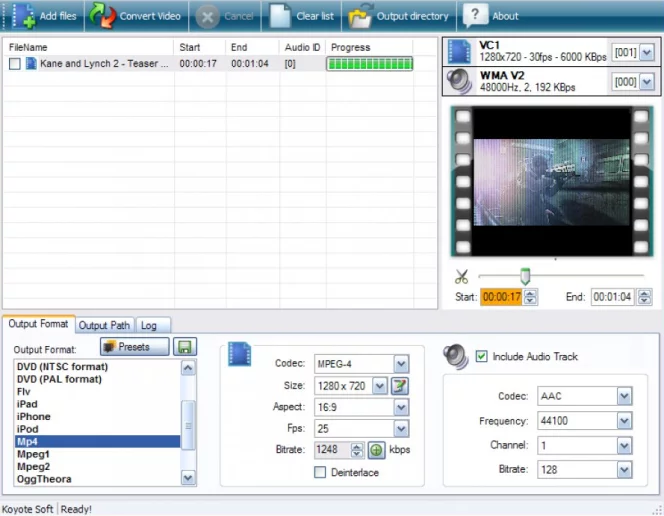Select Mpeg2 output format
664x516 pixels.
97,466
